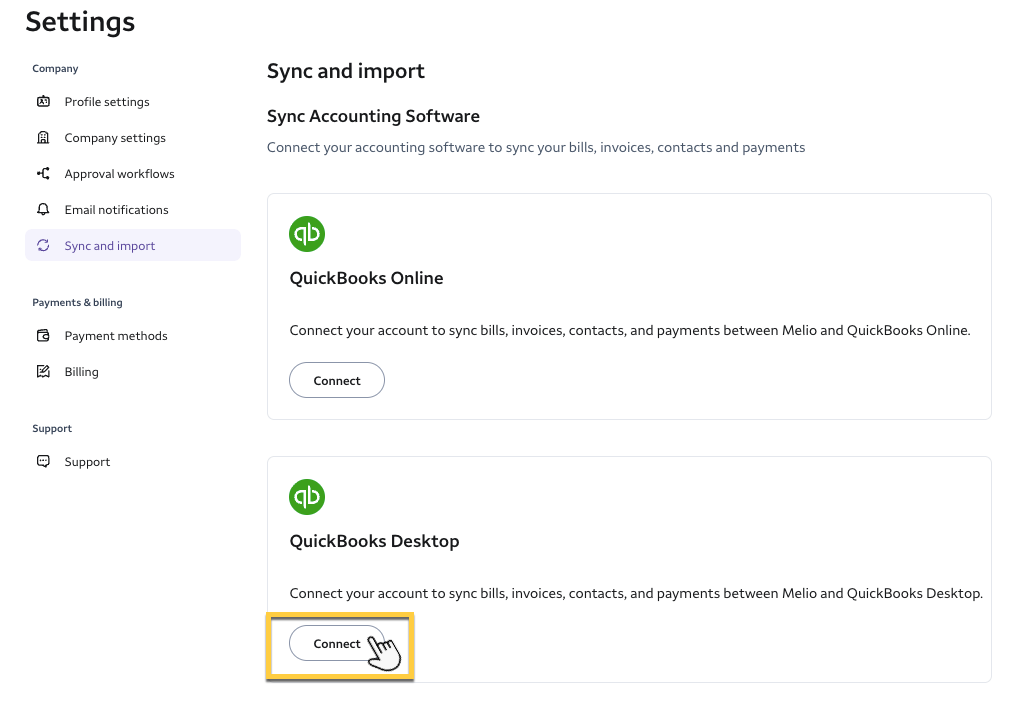Click the QuickBooks Desktop card title

click(x=374, y=541)
